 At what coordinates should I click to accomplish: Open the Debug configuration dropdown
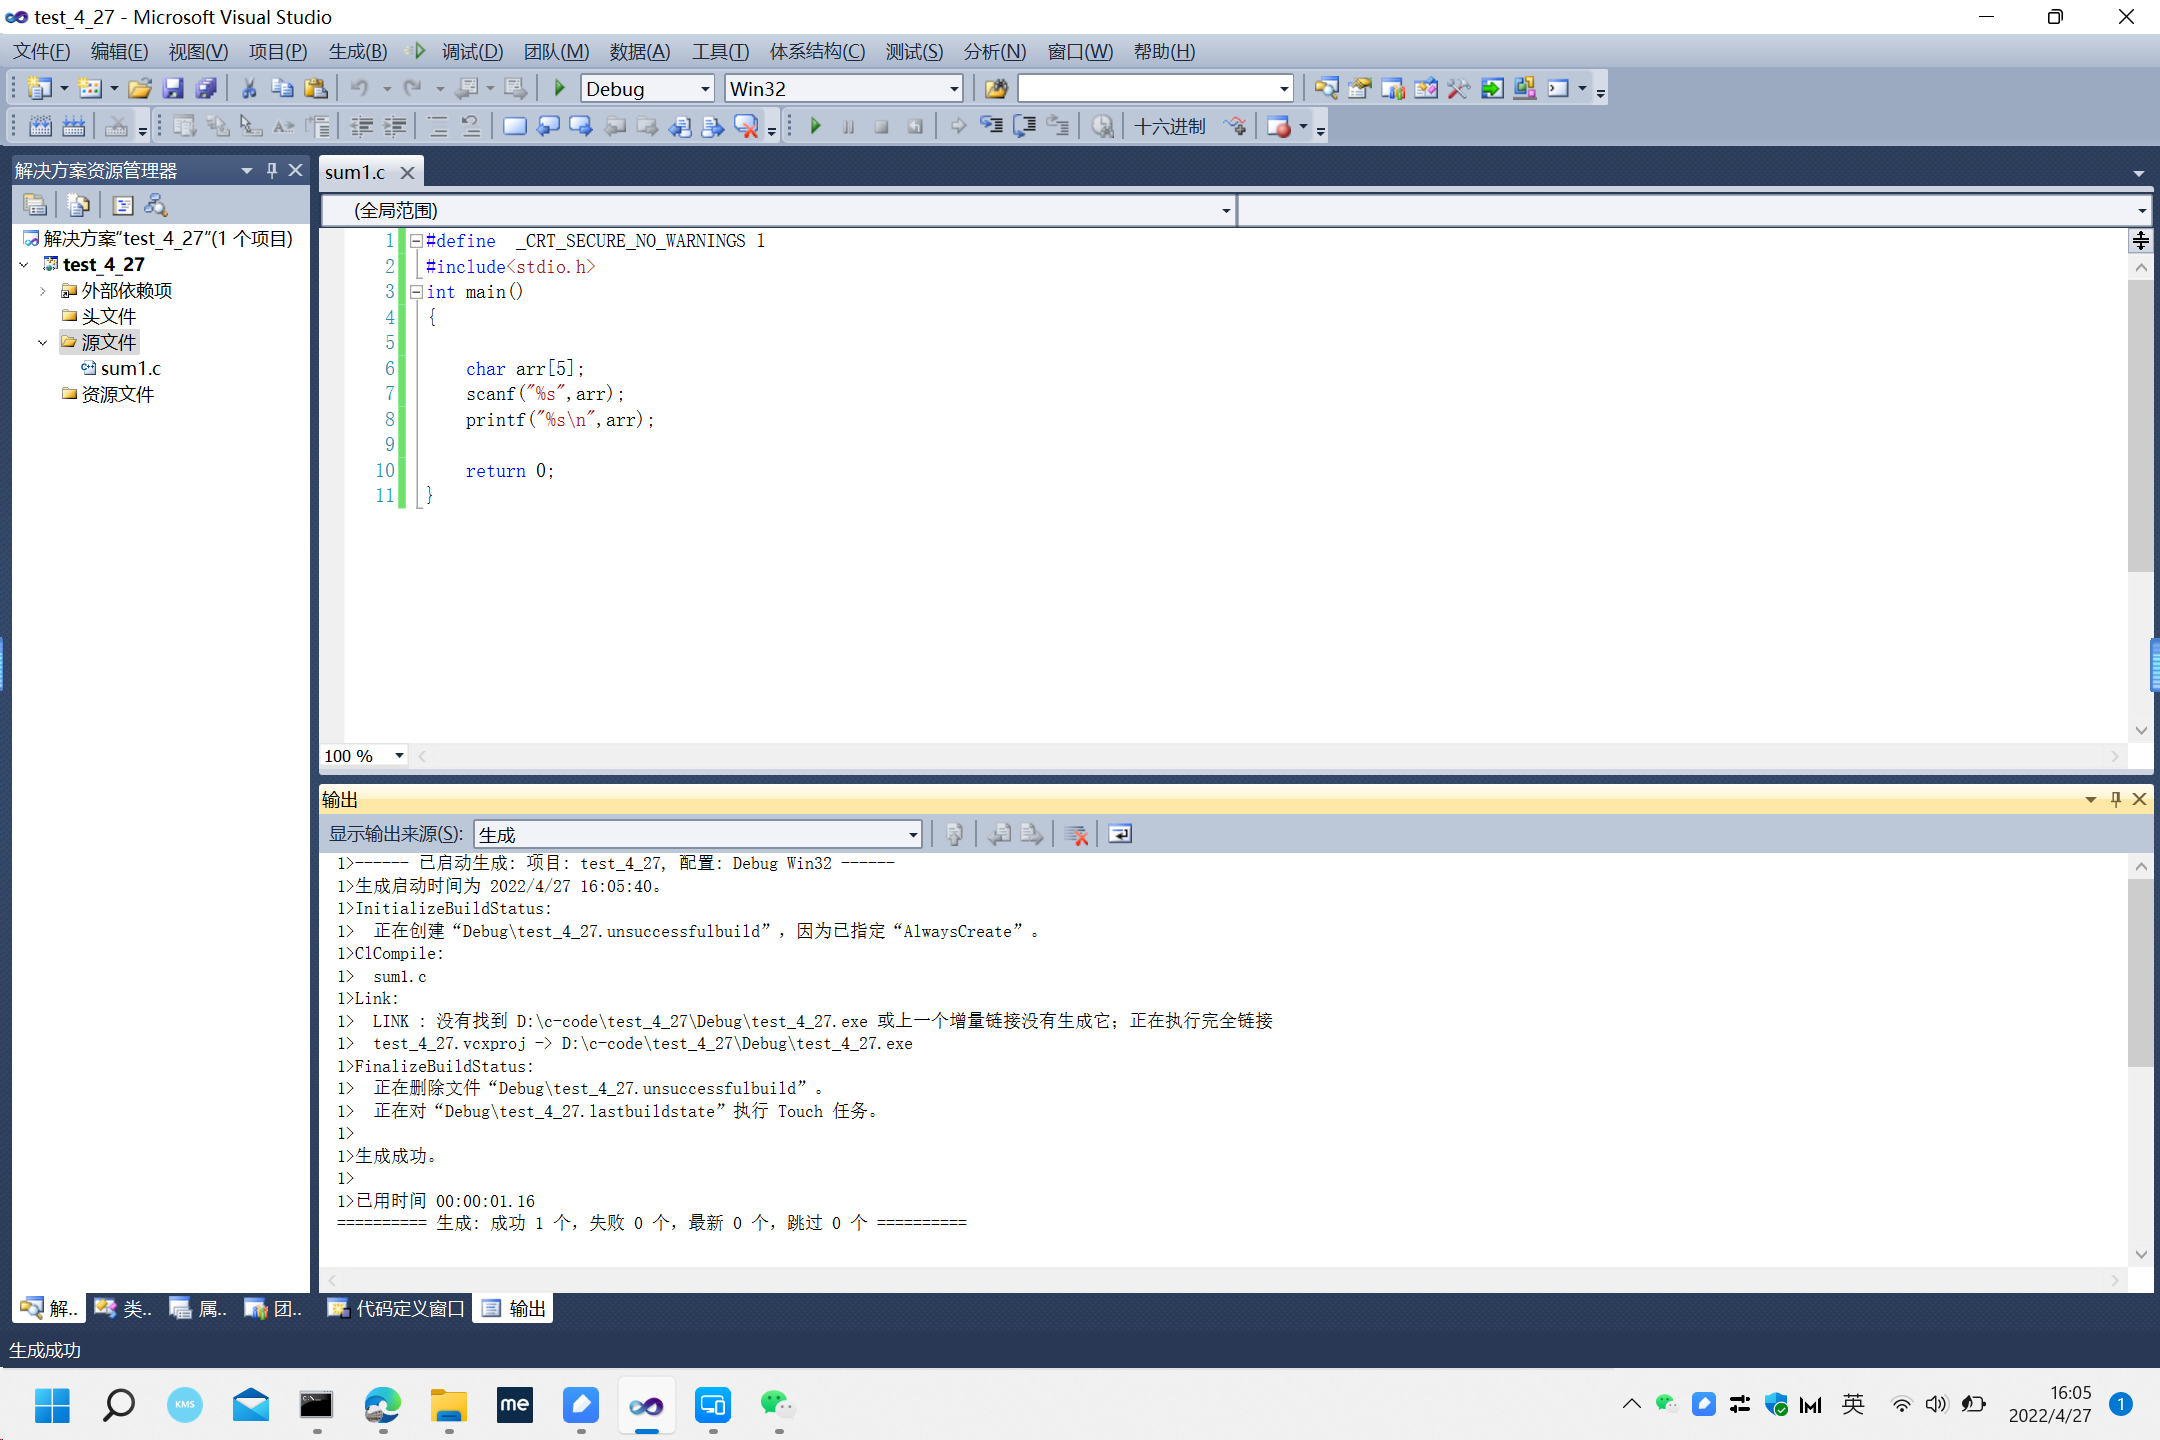[705, 89]
